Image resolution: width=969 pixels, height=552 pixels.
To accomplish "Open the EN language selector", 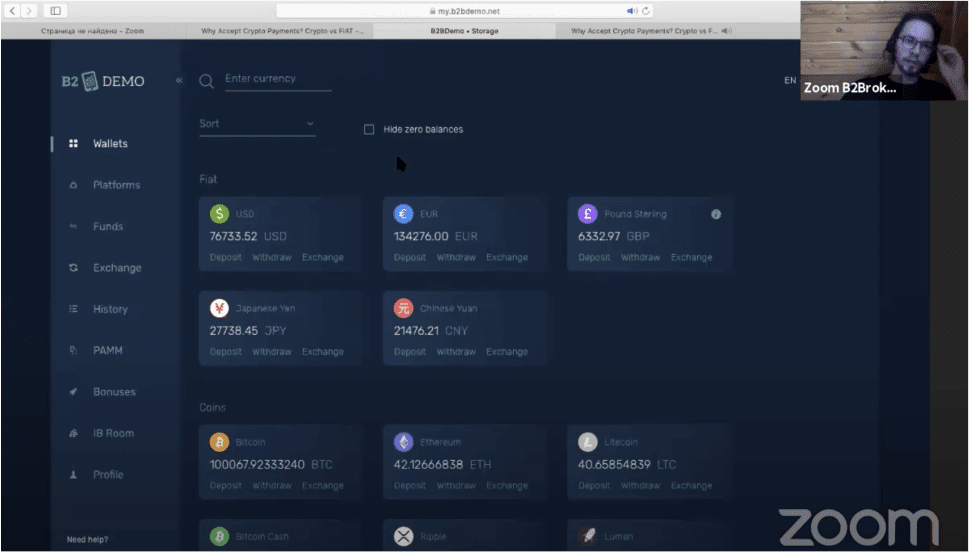I will point(790,80).
